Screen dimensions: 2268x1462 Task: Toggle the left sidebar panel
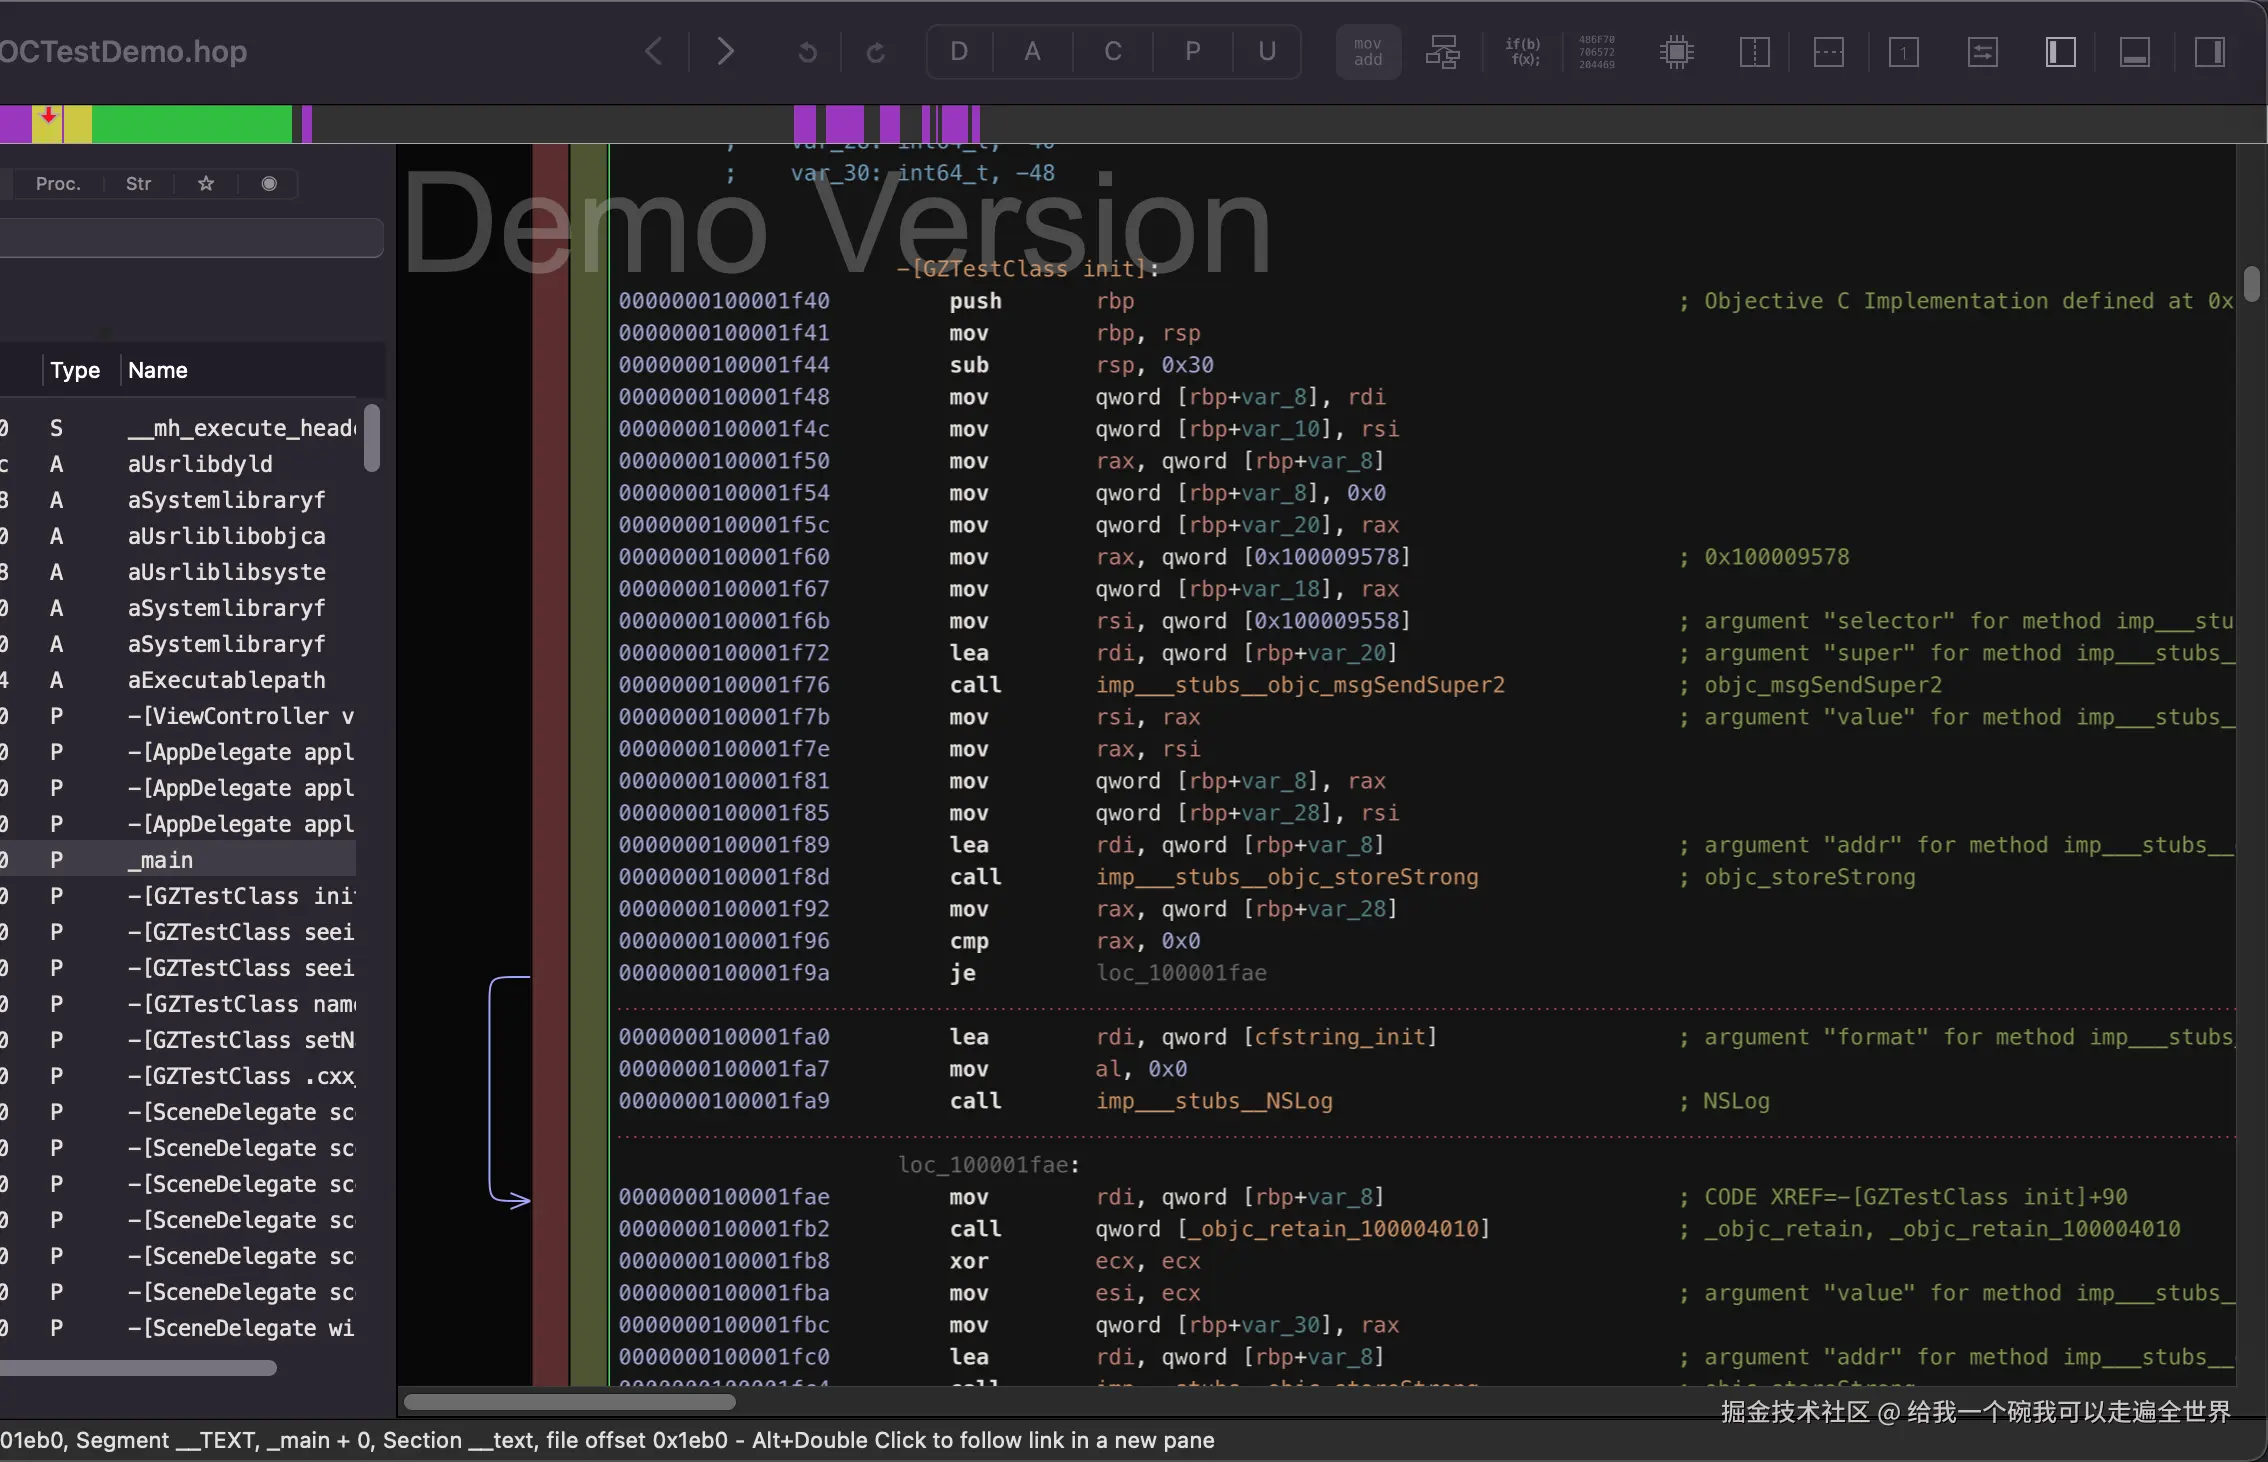click(x=2060, y=52)
